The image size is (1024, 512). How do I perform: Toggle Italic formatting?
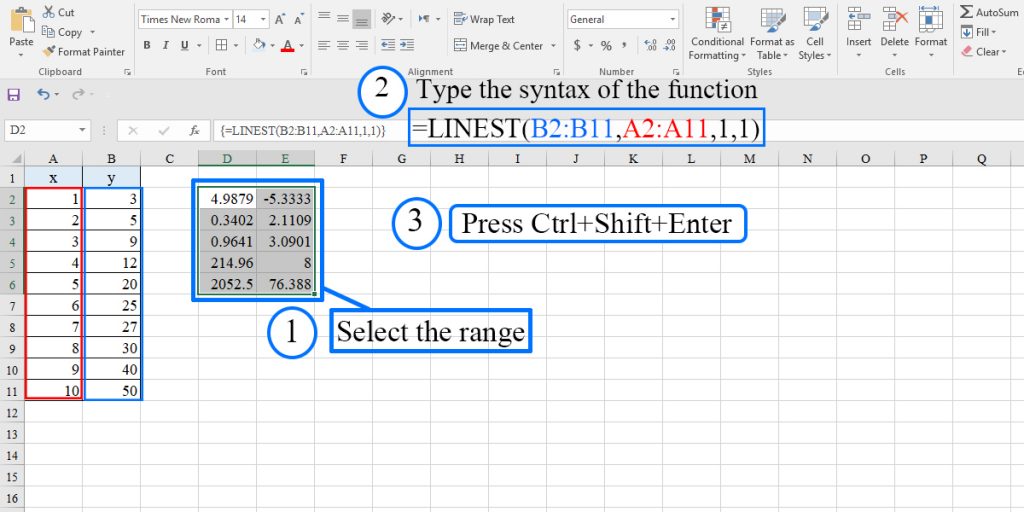165,45
